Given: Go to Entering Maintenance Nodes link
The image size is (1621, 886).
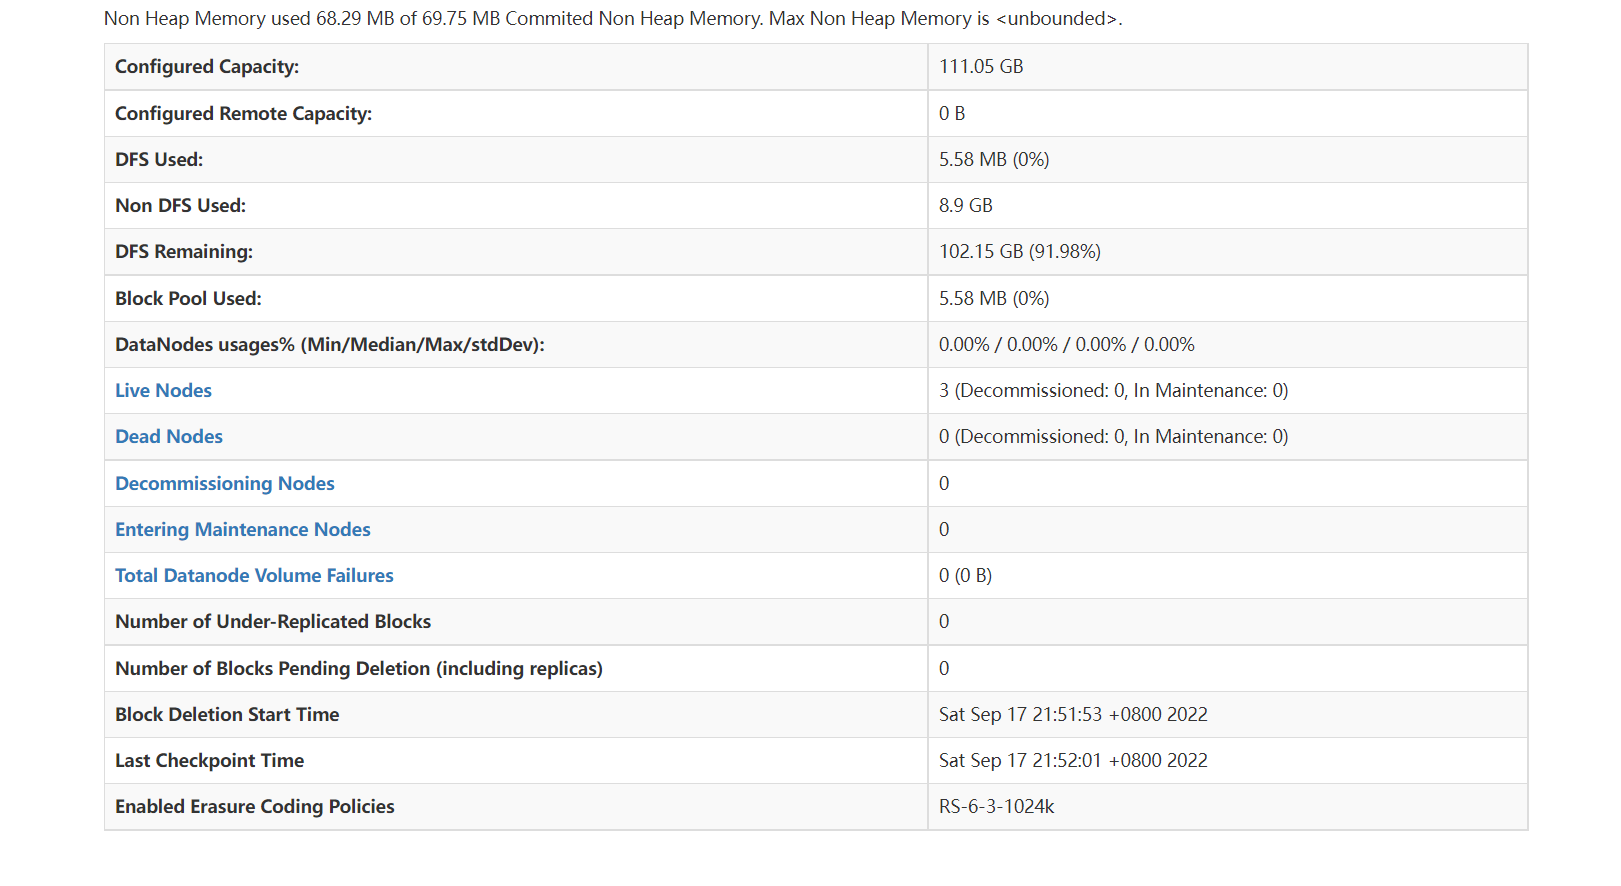Looking at the screenshot, I should click(243, 530).
